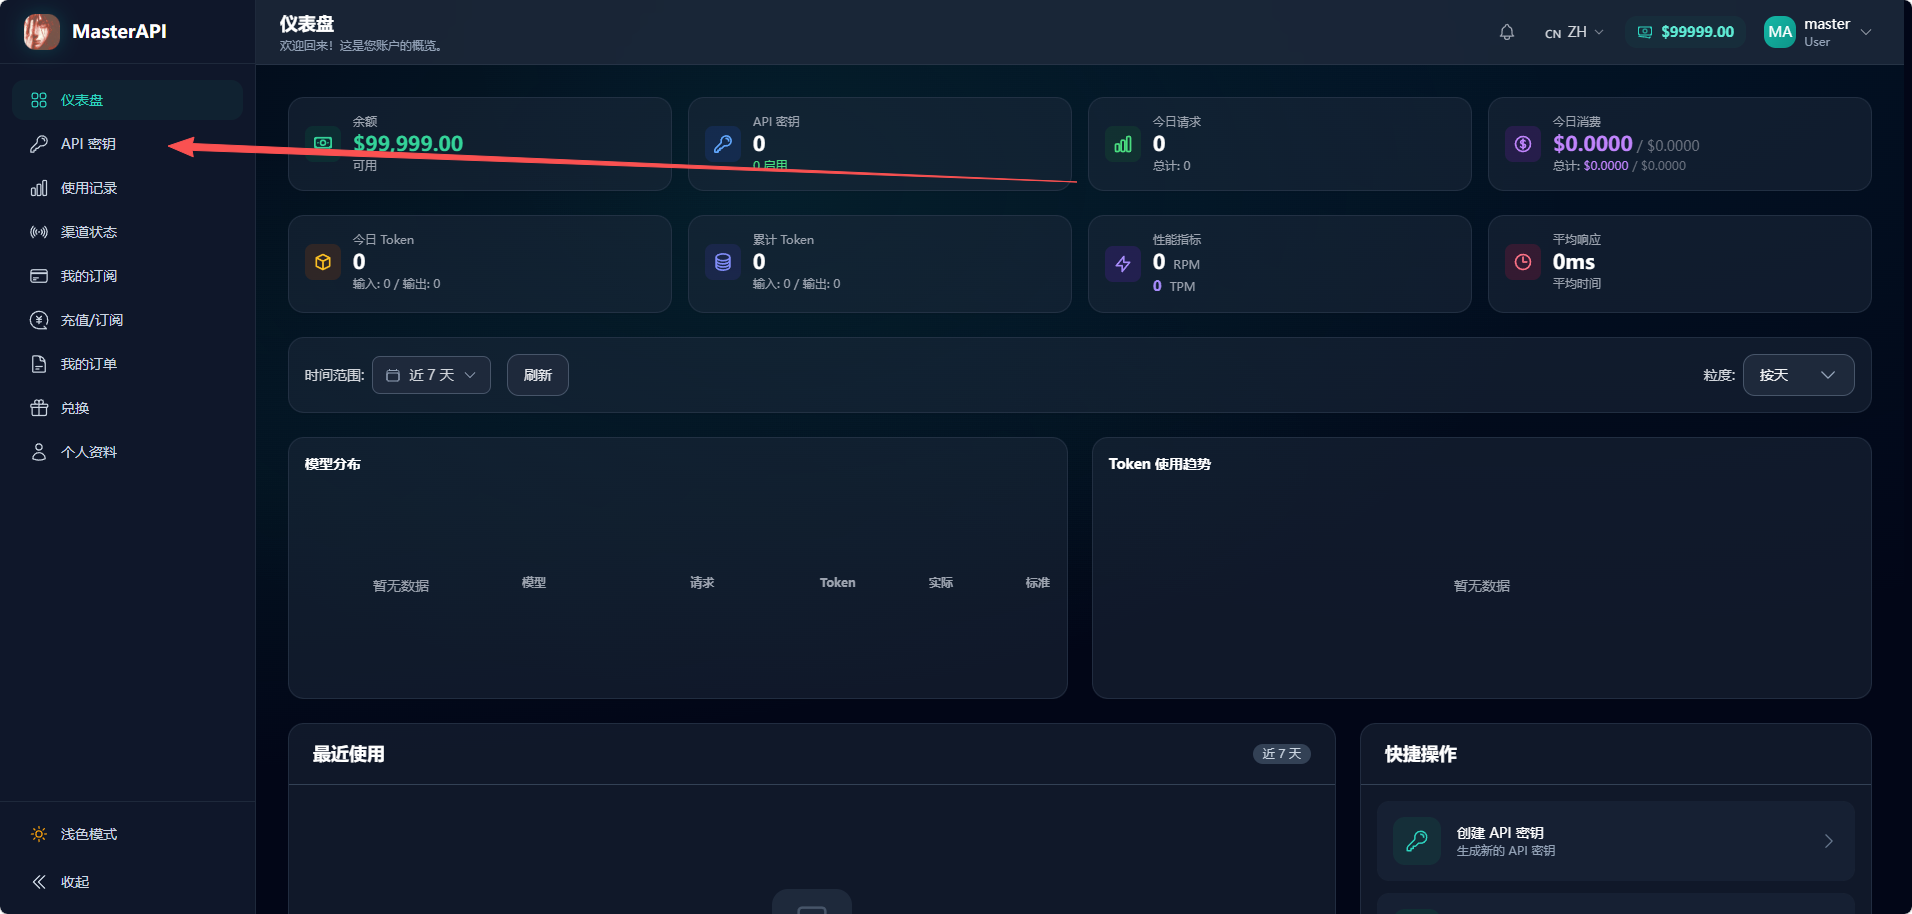Viewport: 1912px width, 914px height.
Task: Expand the master user menu arrow
Action: coord(1866,32)
